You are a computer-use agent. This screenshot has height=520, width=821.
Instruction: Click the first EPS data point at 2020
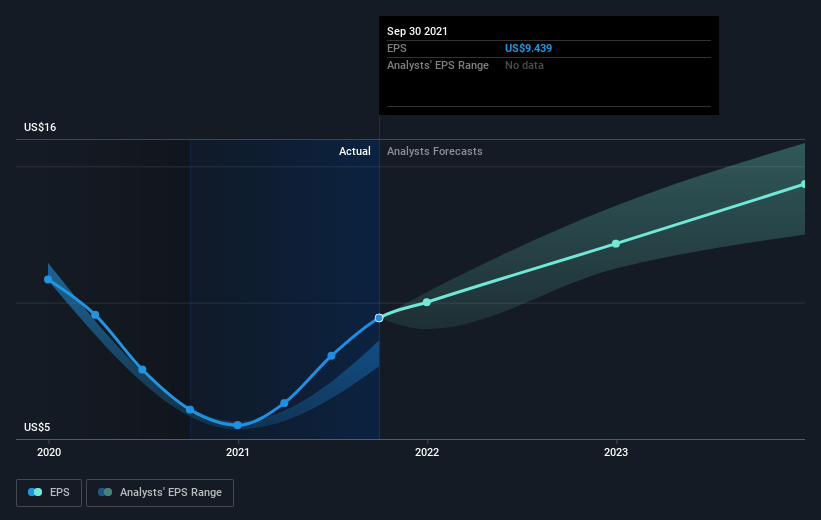point(48,279)
